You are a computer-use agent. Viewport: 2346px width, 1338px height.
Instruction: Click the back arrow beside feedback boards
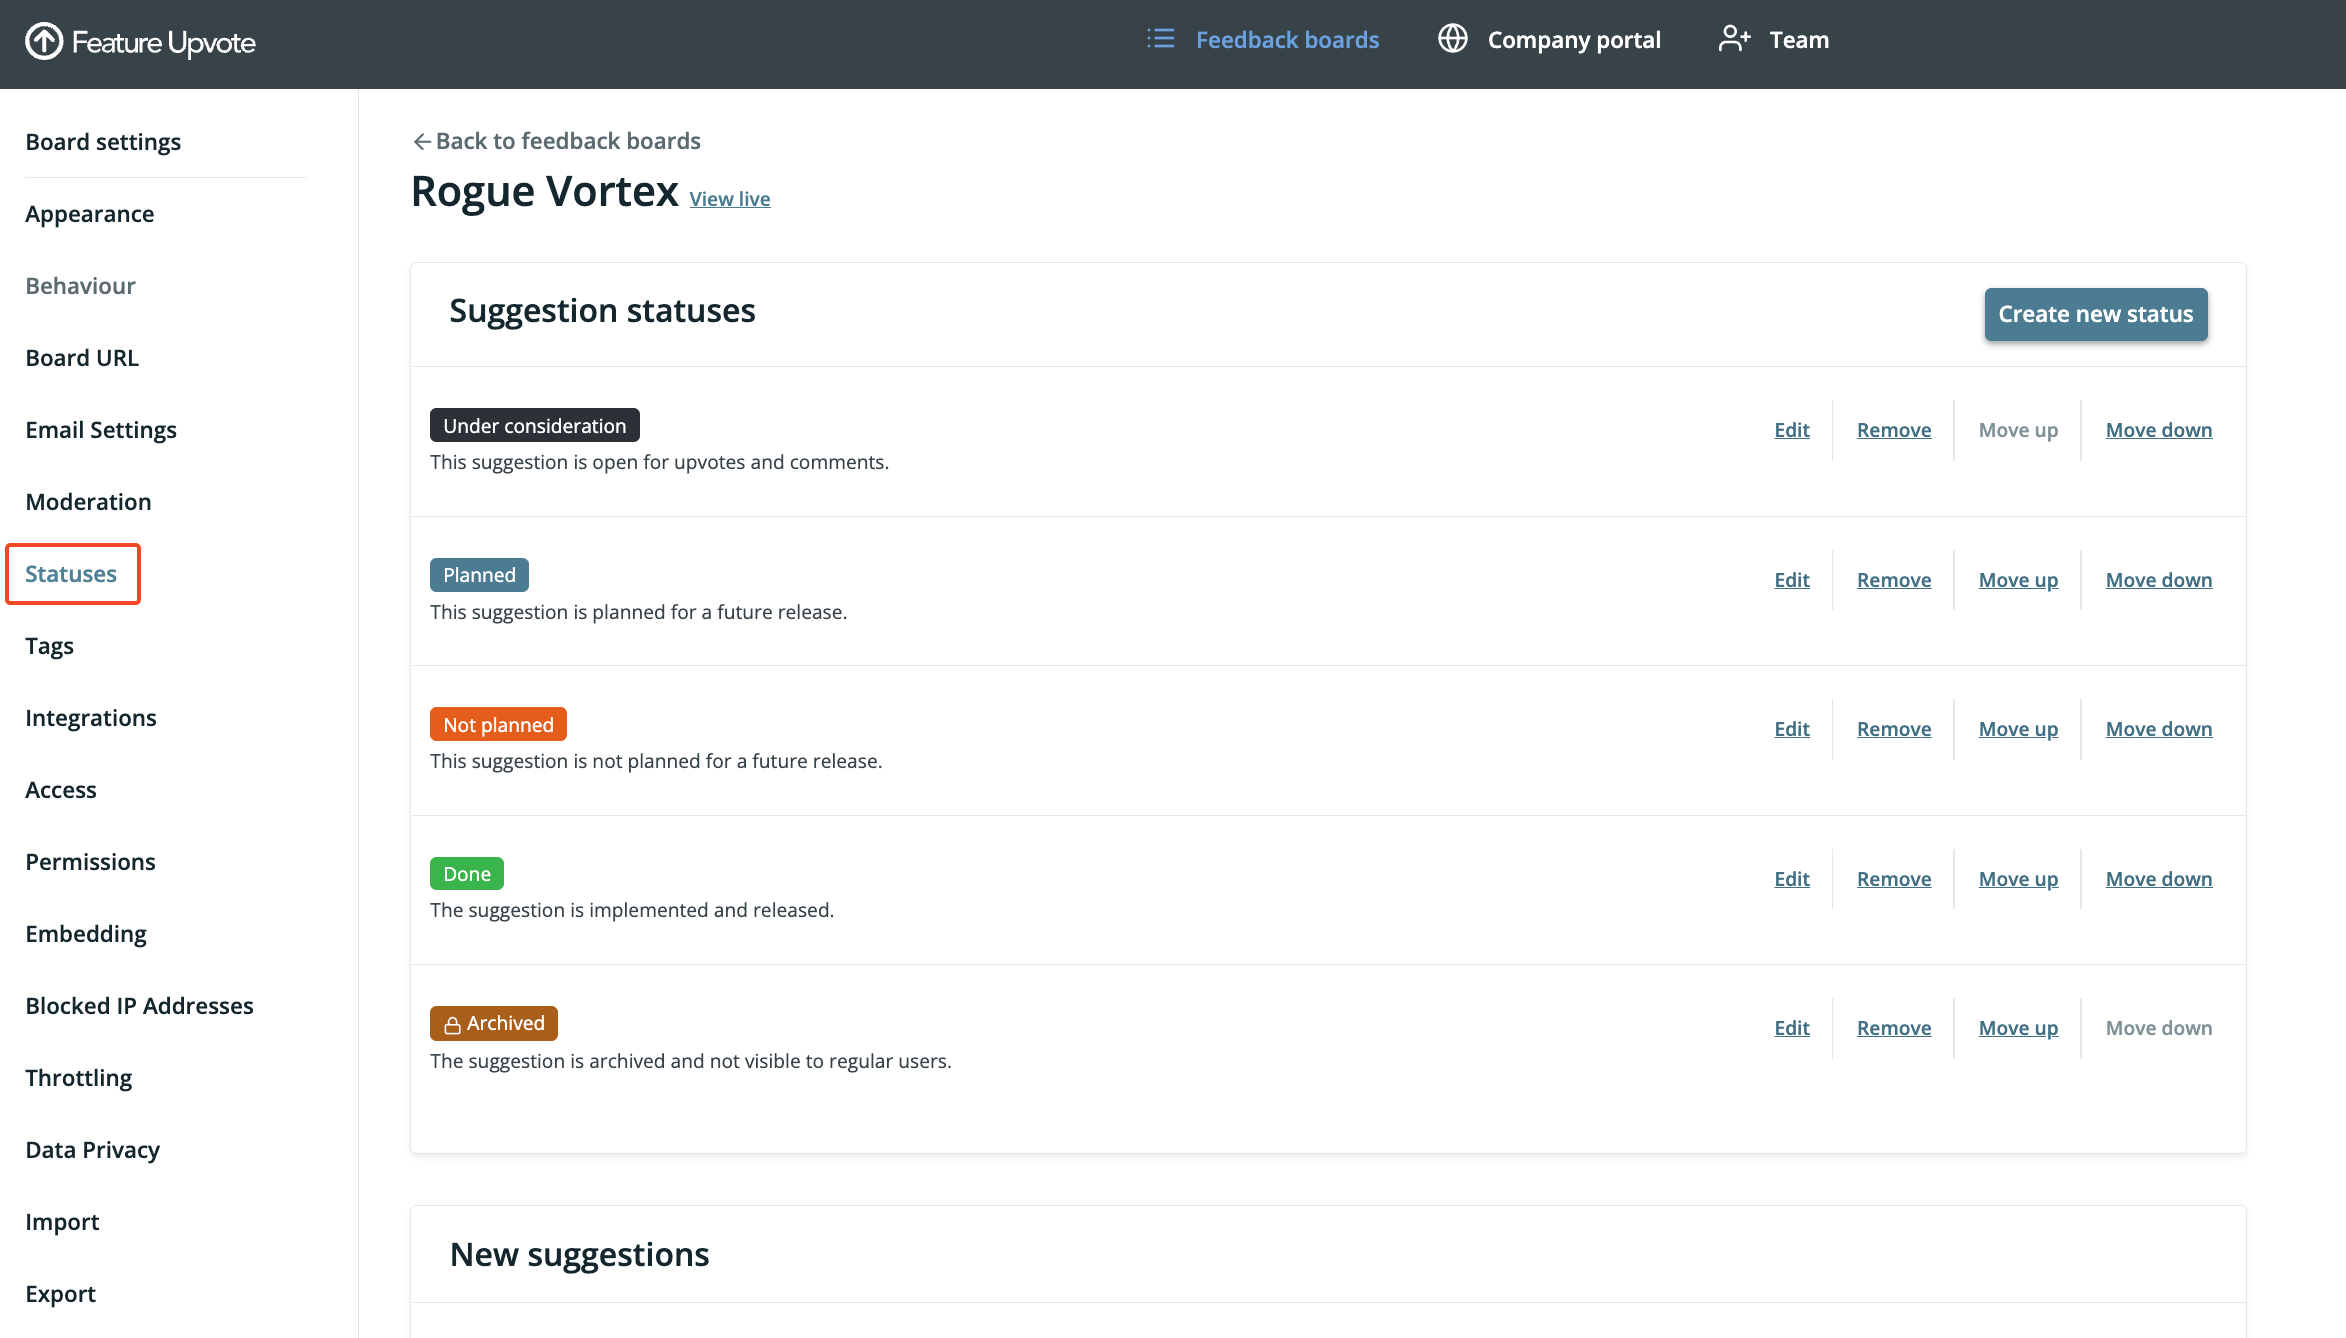pos(422,142)
